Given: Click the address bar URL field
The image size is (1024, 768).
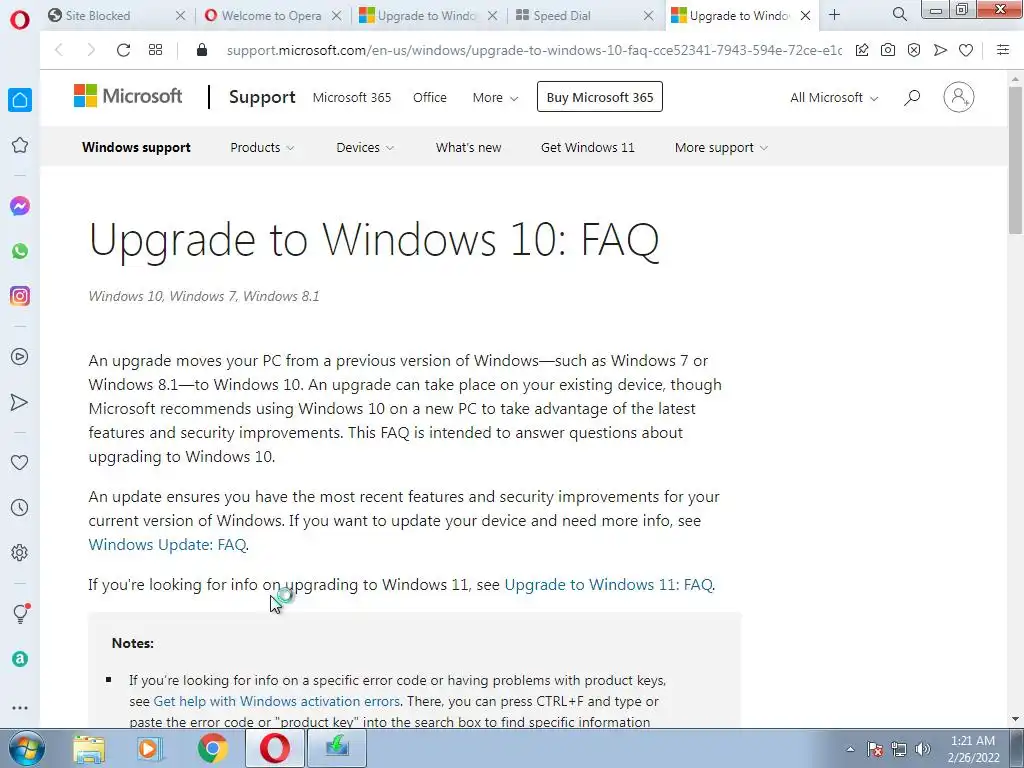Looking at the screenshot, I should point(534,50).
